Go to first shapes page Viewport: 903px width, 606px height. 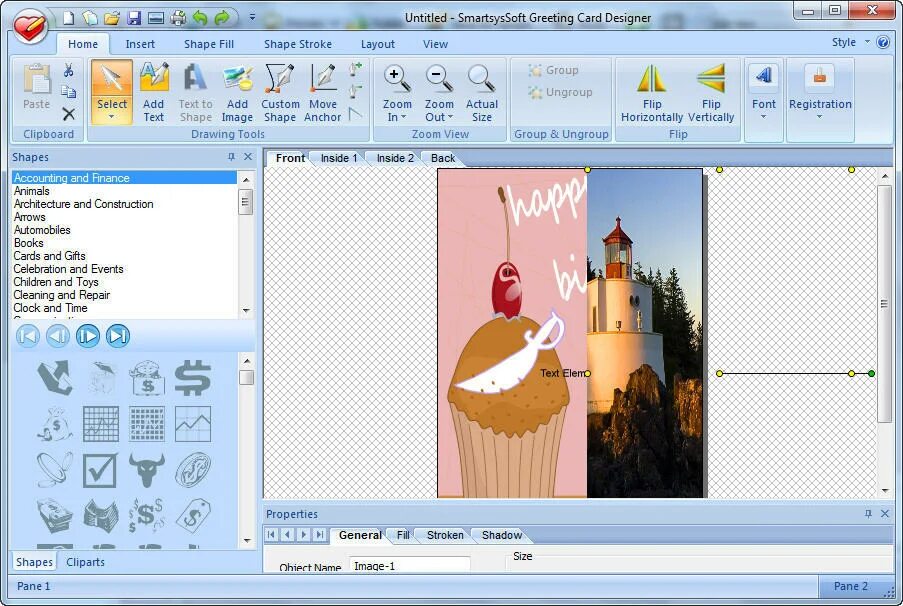coord(28,336)
